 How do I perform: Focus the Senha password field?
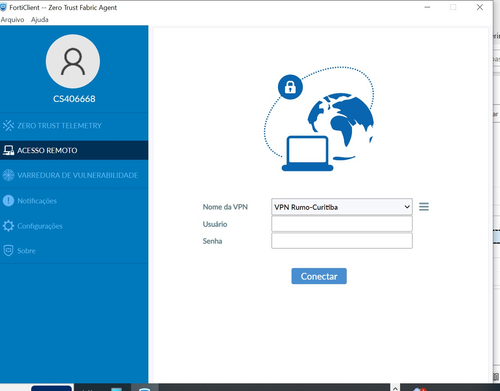click(342, 241)
